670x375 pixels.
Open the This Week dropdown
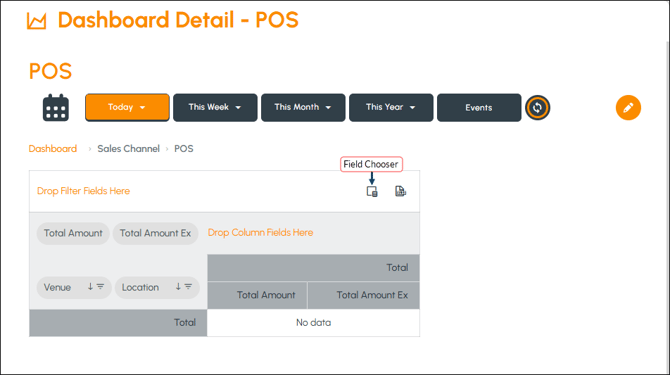pyautogui.click(x=215, y=107)
